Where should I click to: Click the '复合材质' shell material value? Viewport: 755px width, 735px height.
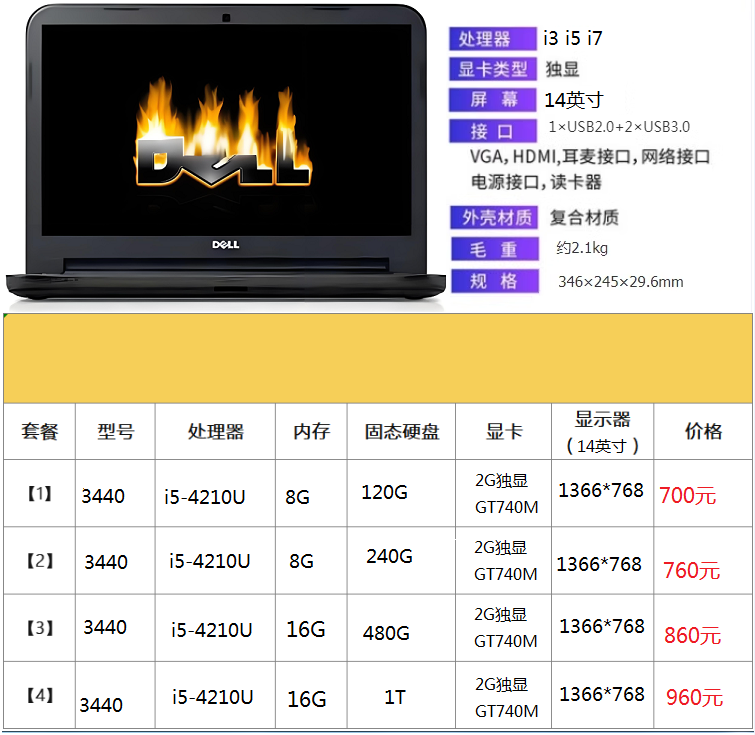point(584,218)
